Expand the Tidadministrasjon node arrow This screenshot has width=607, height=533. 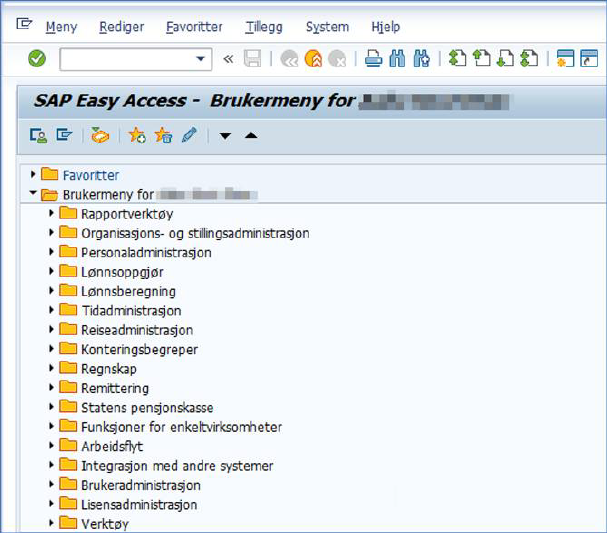tap(51, 310)
